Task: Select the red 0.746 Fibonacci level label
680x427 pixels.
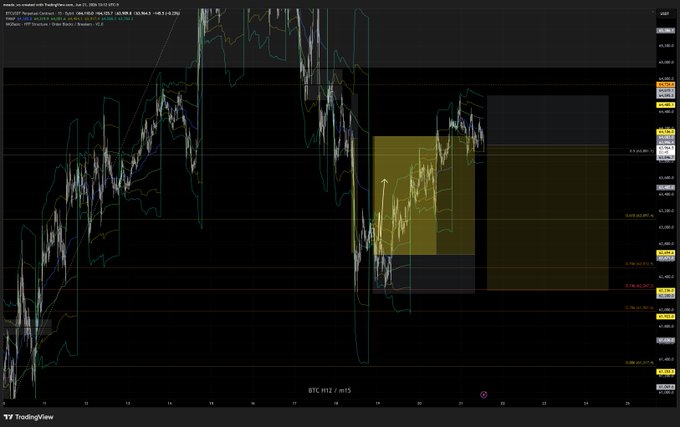Action: click(x=639, y=286)
